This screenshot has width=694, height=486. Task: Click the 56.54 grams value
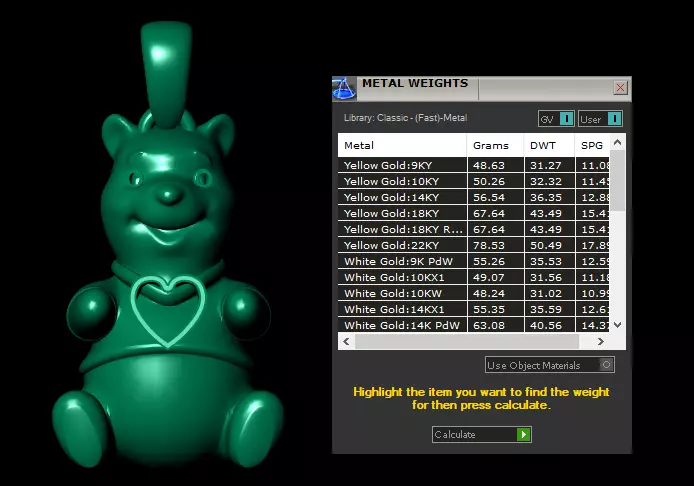[489, 197]
